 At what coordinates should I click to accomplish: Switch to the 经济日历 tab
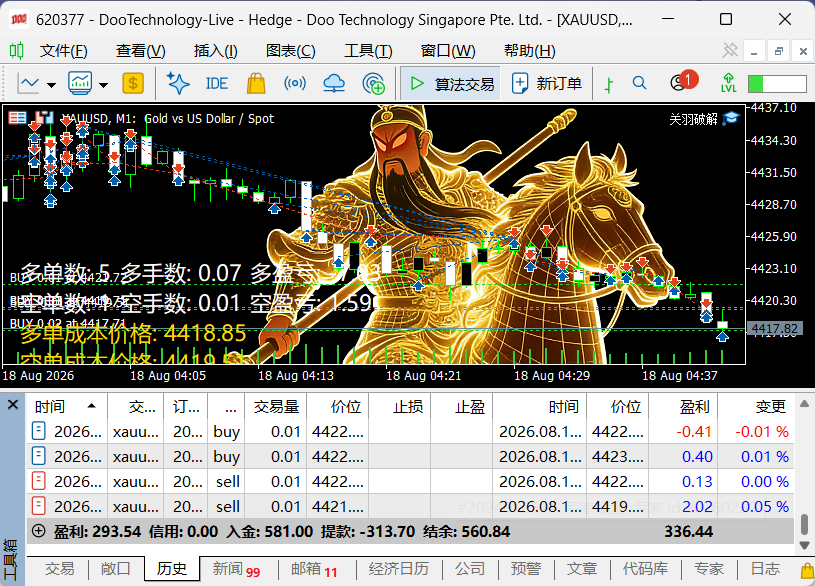click(x=399, y=569)
